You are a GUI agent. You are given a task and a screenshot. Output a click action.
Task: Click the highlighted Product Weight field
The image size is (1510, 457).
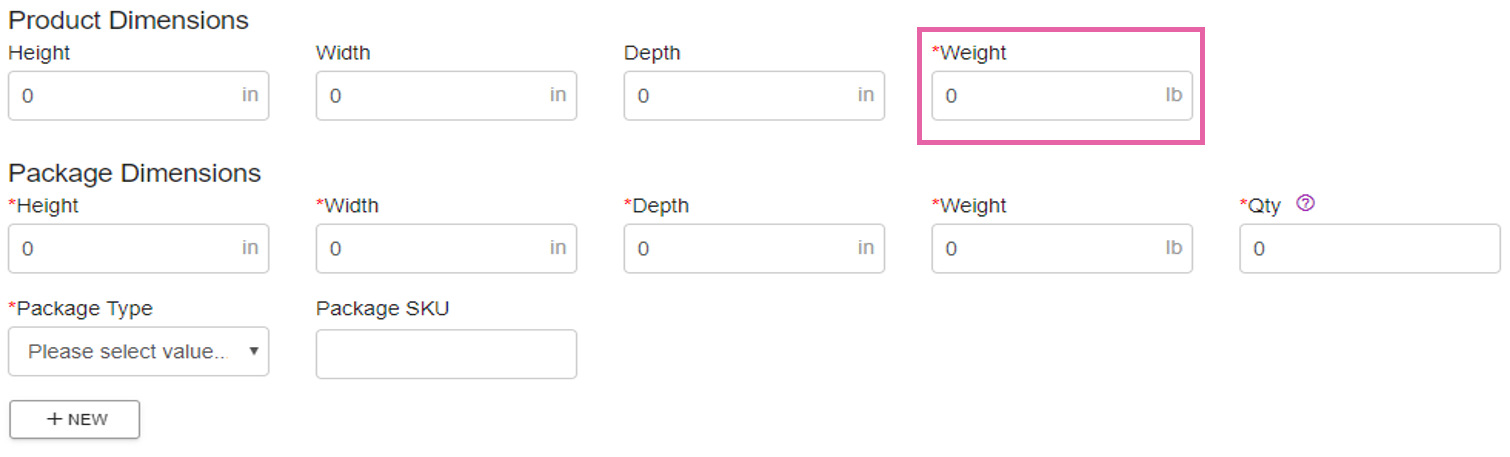click(x=1062, y=96)
